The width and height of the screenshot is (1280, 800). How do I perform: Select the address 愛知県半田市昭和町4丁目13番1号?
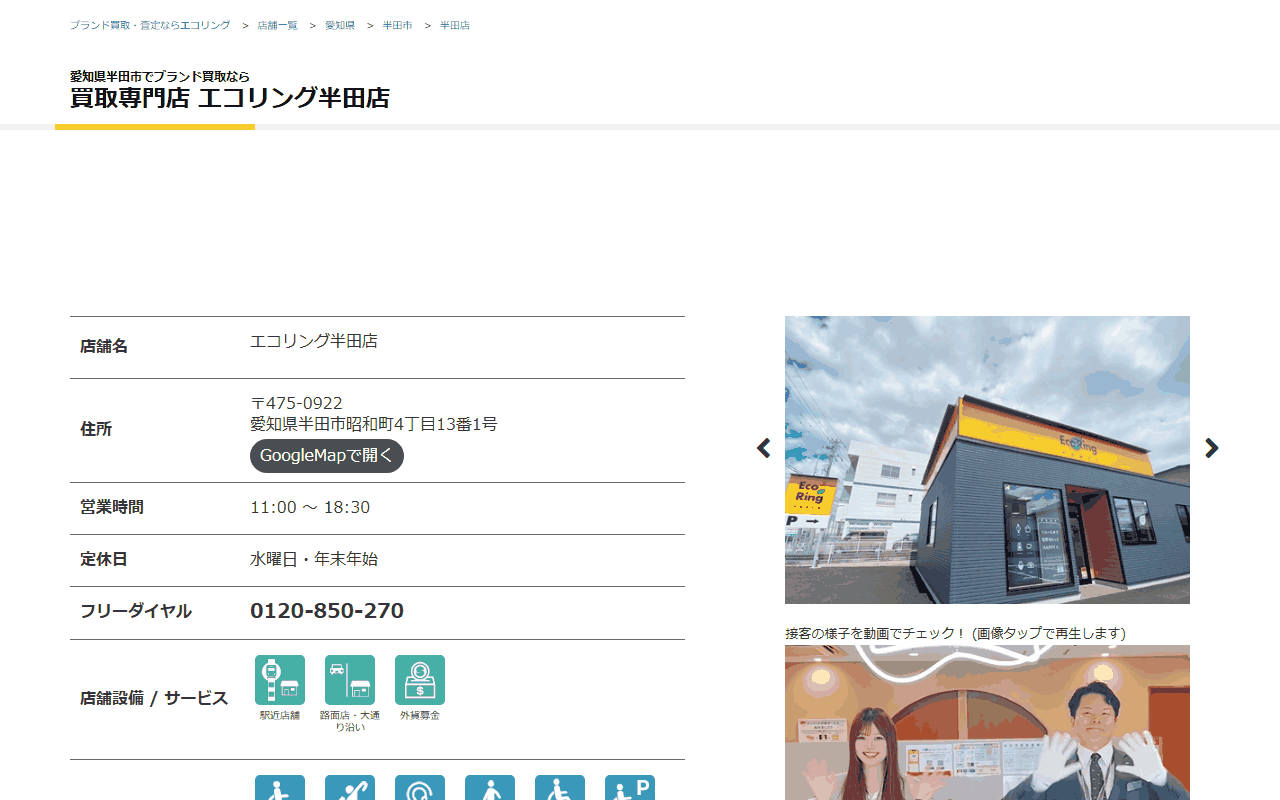click(373, 424)
